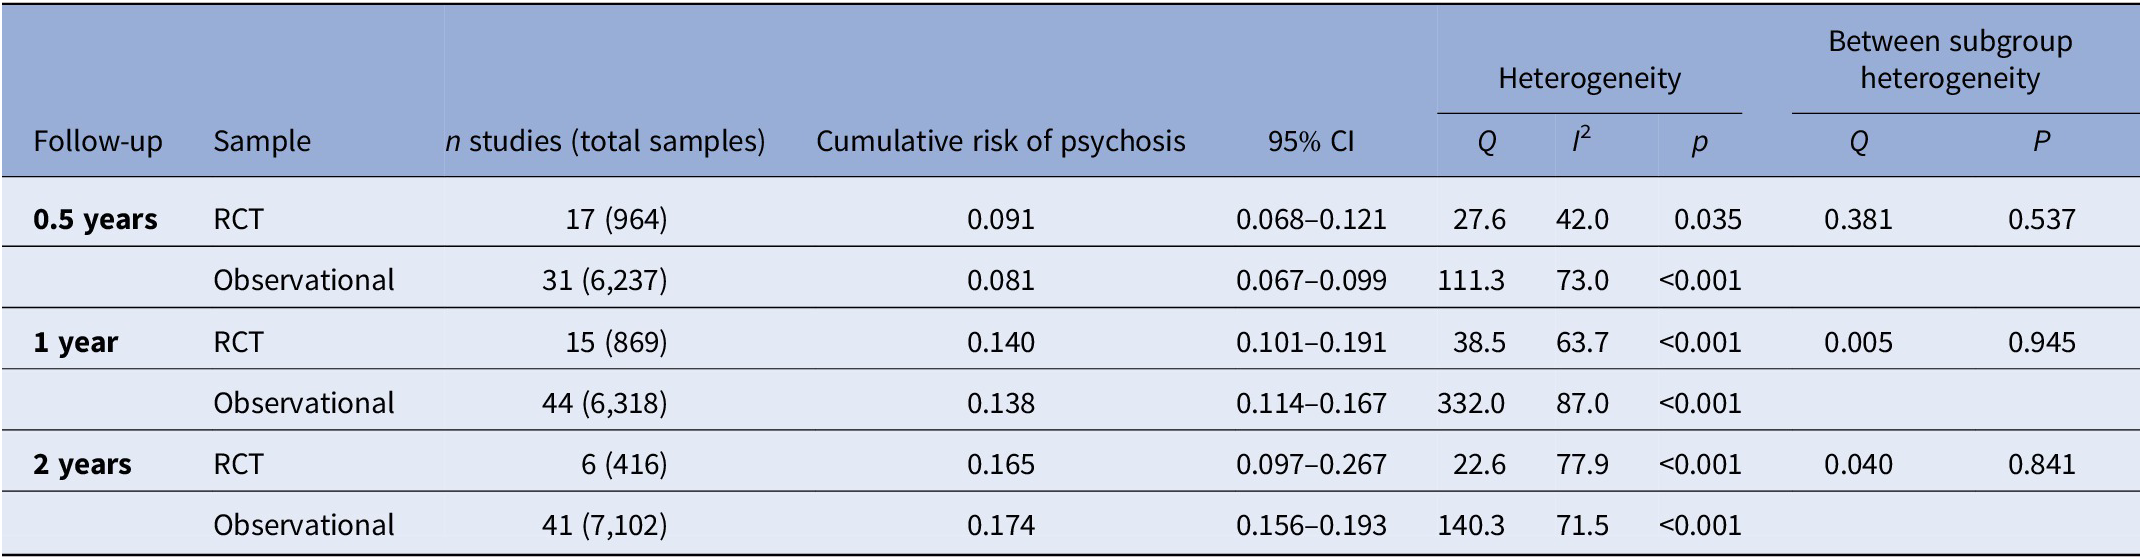Viewport: 2142px width, 559px height.
Task: Click the Follow-up column header
Action: [x=97, y=142]
